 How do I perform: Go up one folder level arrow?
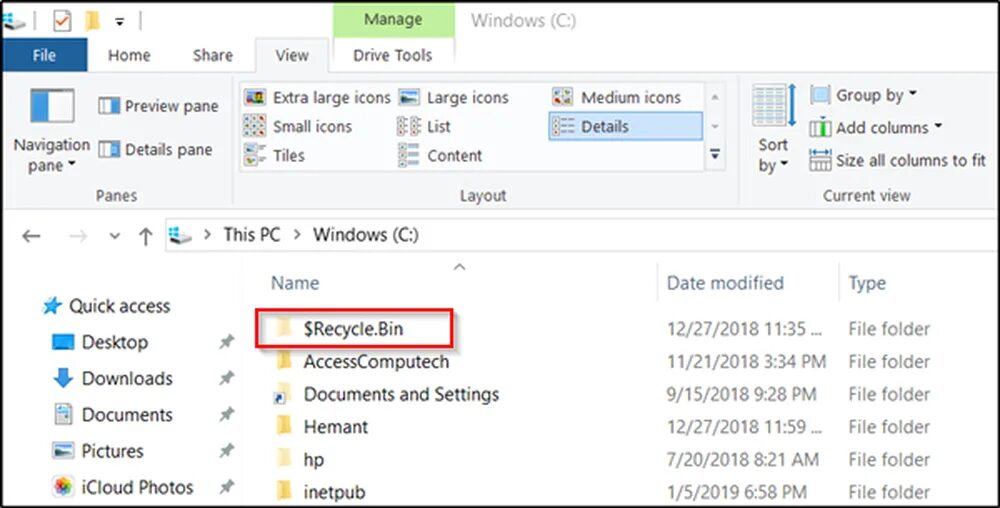coord(145,236)
